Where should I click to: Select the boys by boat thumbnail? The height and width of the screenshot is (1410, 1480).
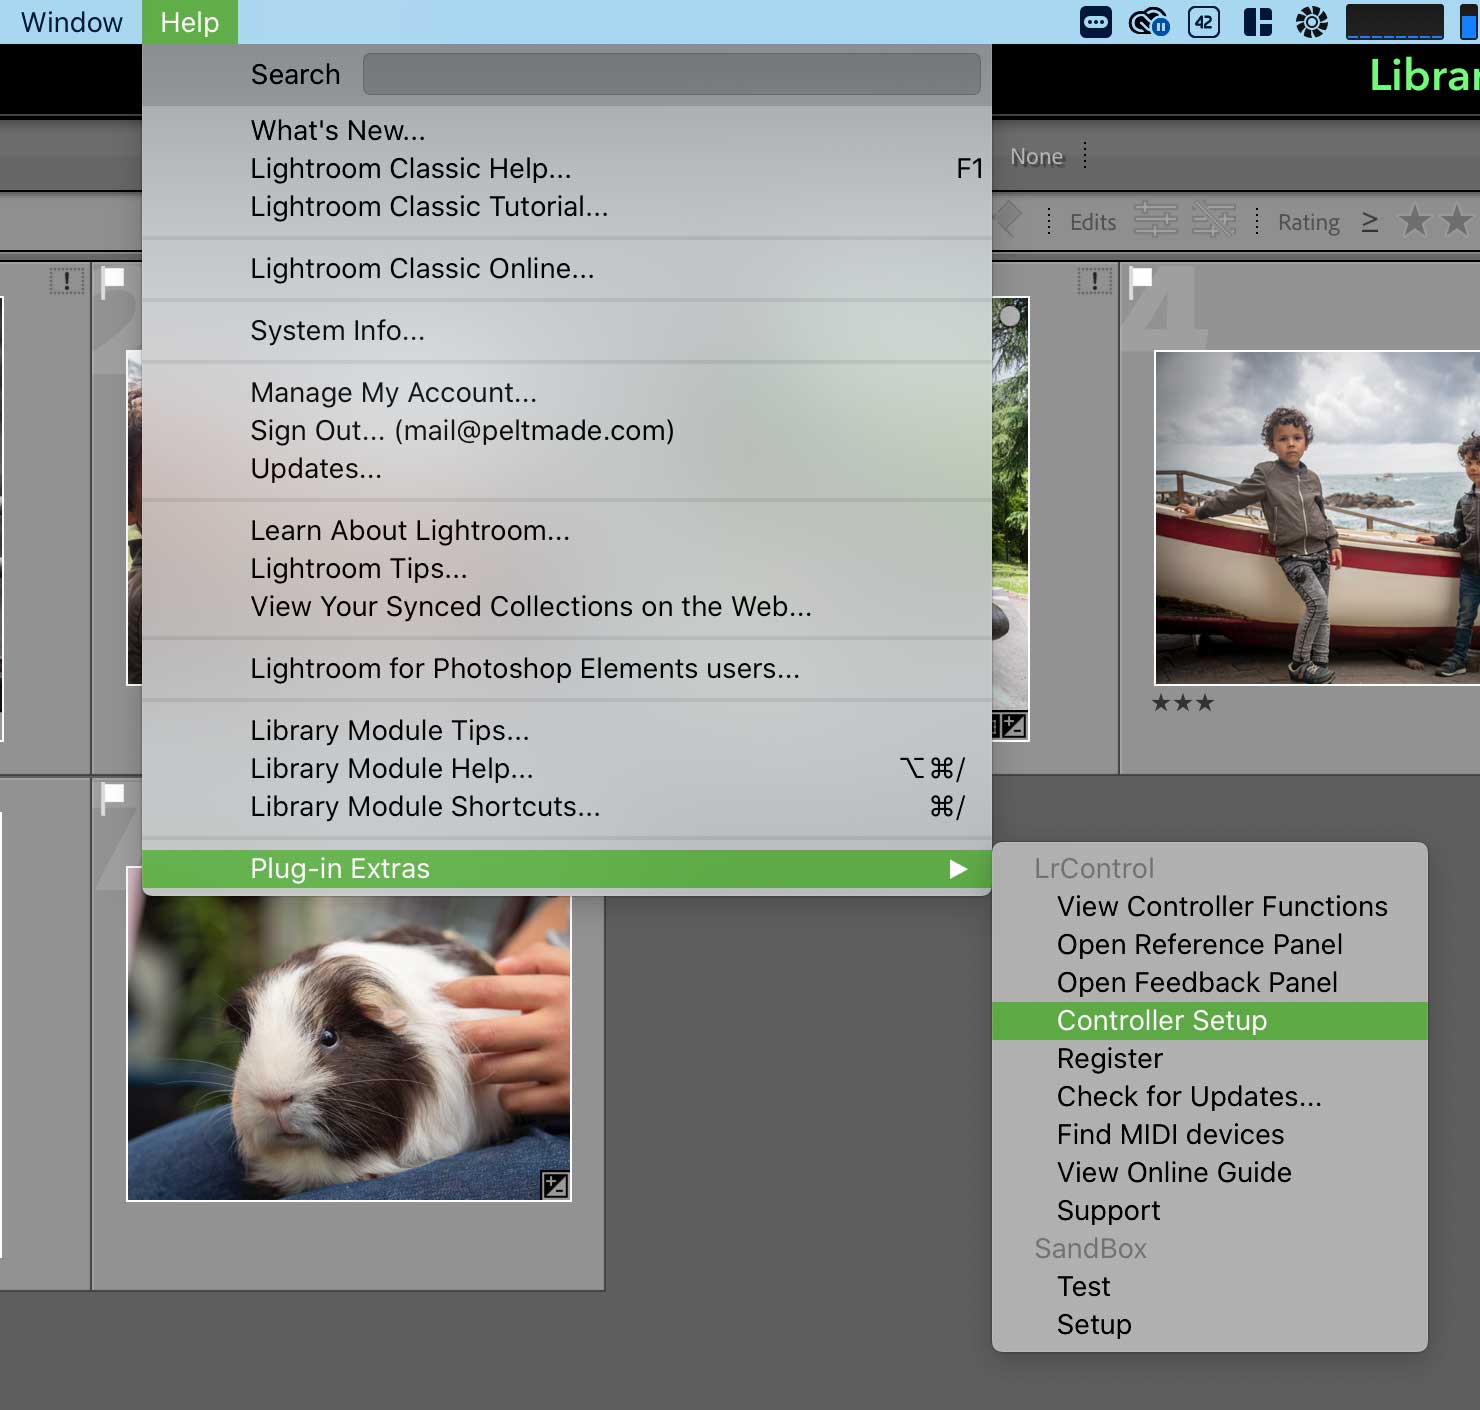pos(1317,518)
